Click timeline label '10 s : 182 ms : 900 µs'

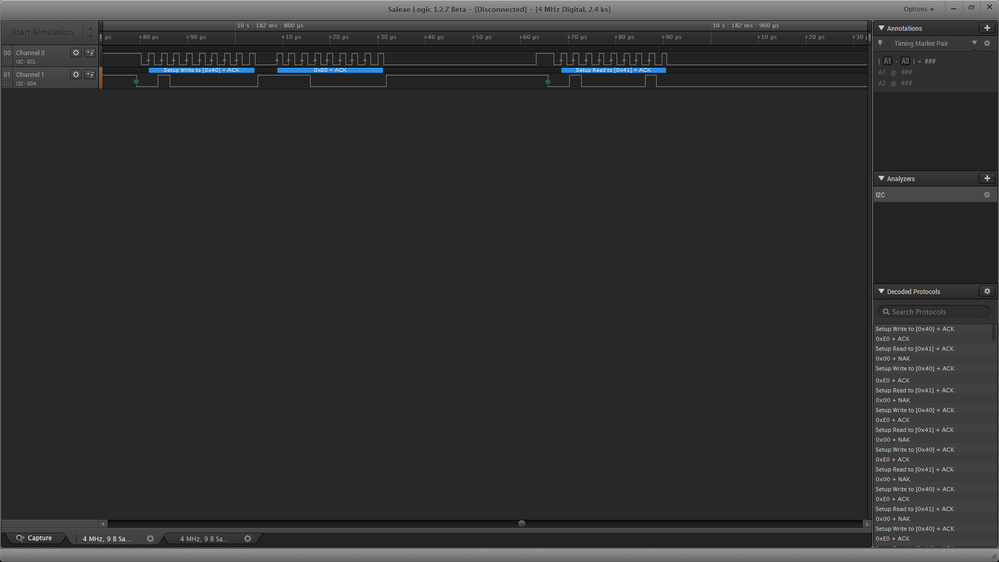(x=745, y=25)
